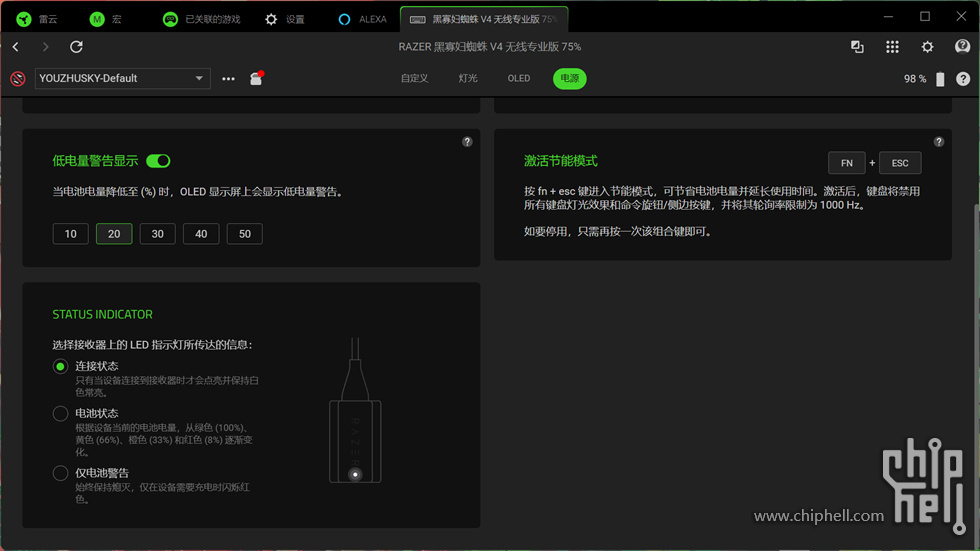Image resolution: width=980 pixels, height=551 pixels.
Task: Set low battery warning to 10
Action: point(71,234)
